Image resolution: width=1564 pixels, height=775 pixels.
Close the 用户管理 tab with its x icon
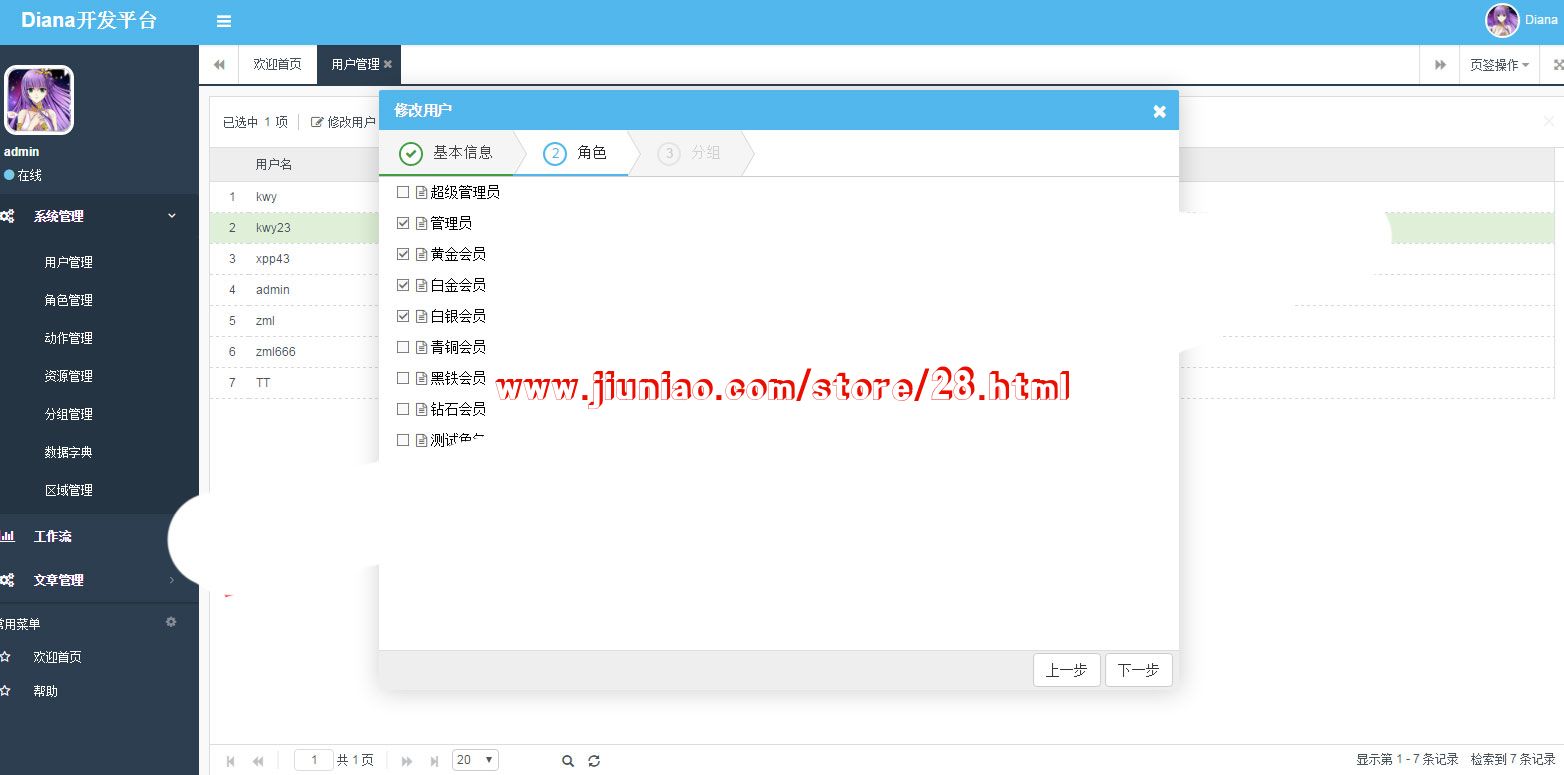388,64
